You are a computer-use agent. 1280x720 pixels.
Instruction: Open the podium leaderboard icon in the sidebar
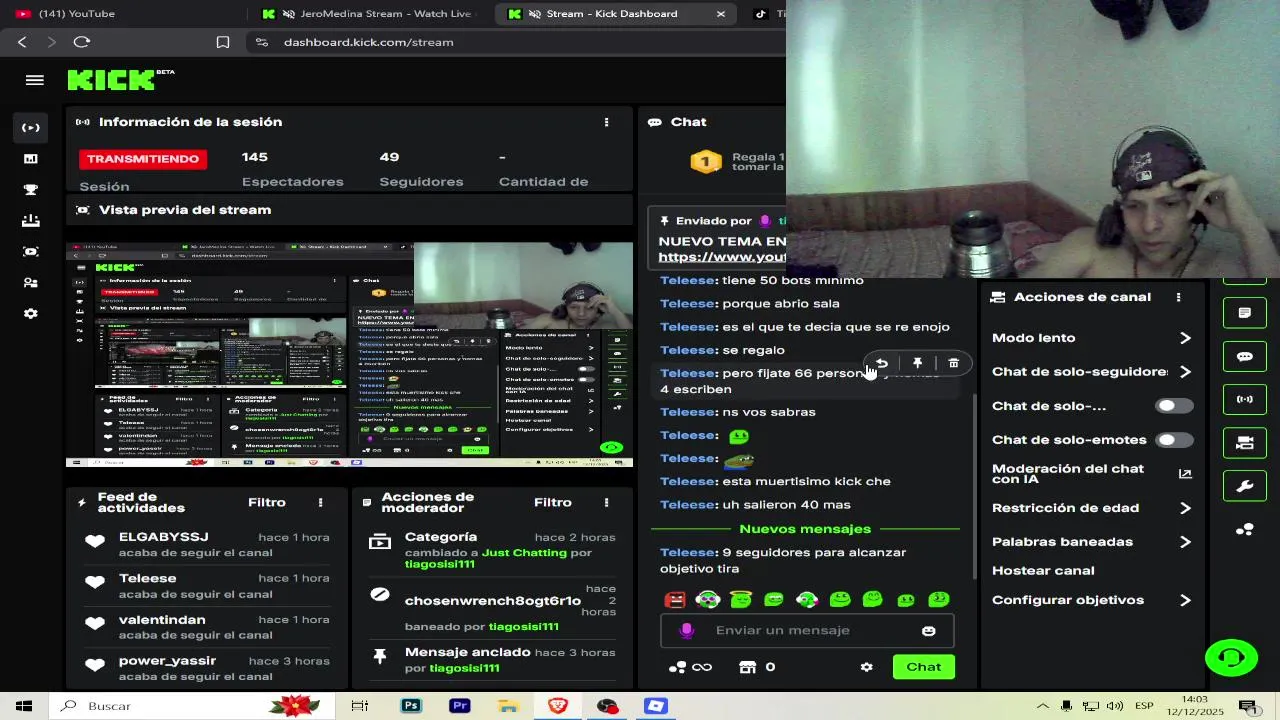(31, 221)
